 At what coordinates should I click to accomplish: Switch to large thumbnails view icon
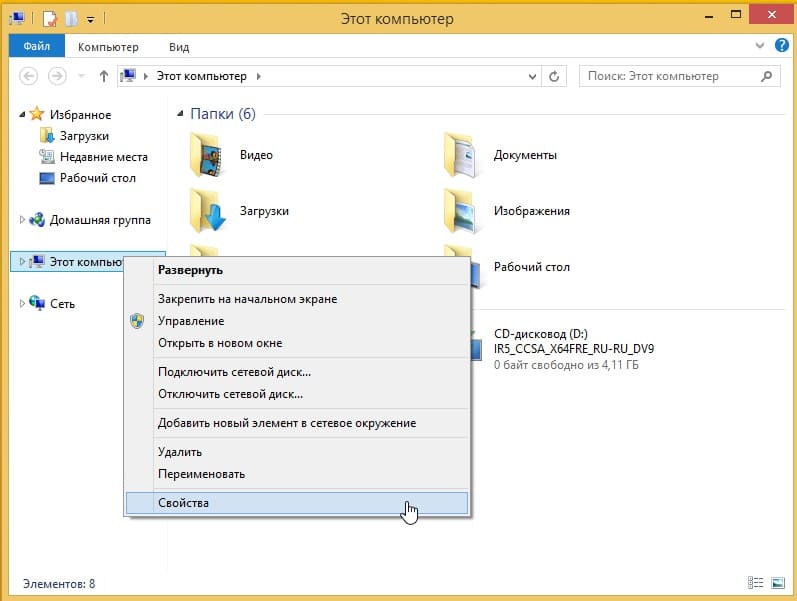tap(778, 583)
